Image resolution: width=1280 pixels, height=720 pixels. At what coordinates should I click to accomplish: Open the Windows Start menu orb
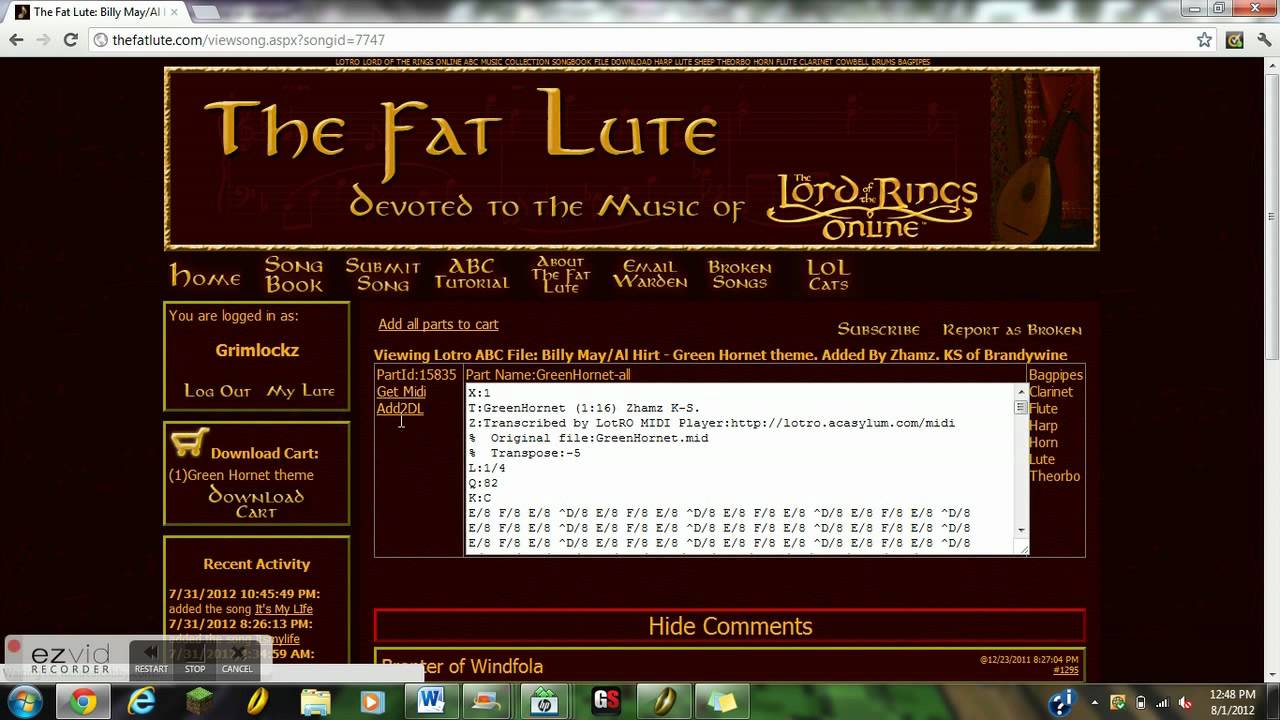tap(25, 701)
